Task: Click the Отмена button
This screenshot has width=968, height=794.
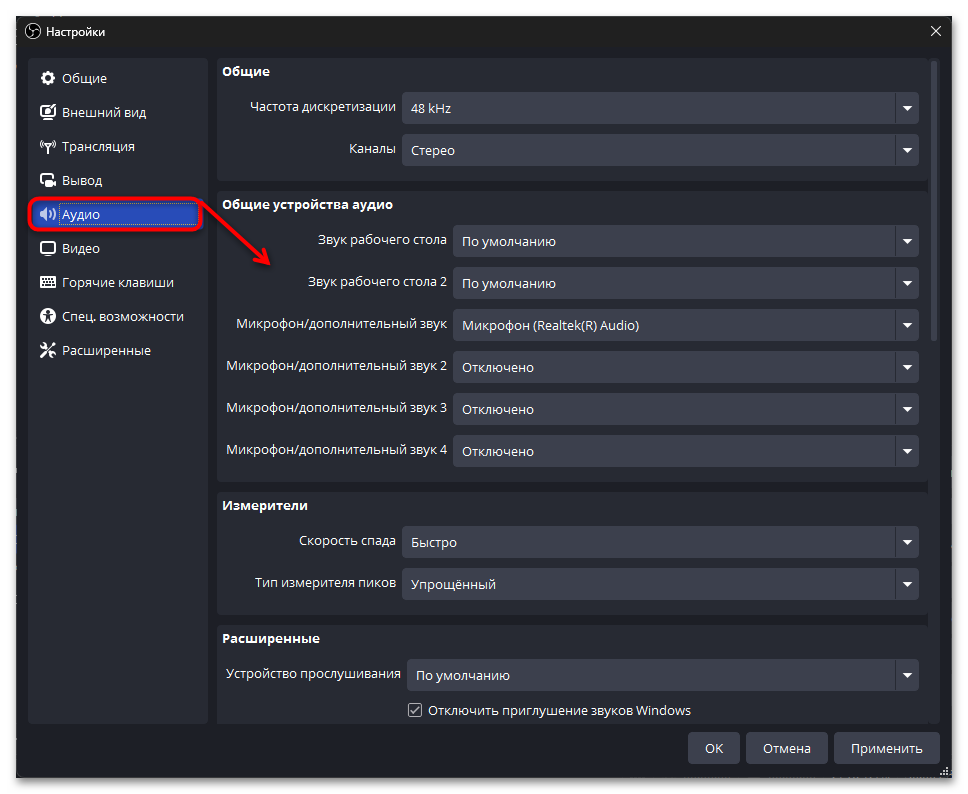Action: pos(787,748)
